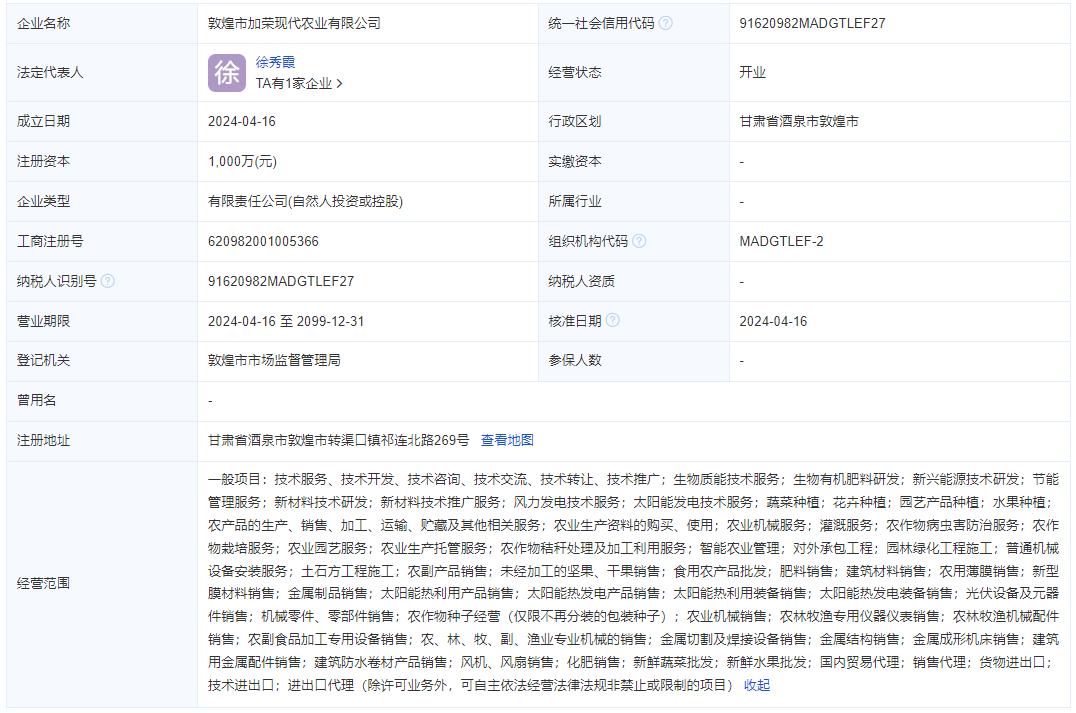Click 敦煌市市场监督管理局 registration authority

pos(274,360)
